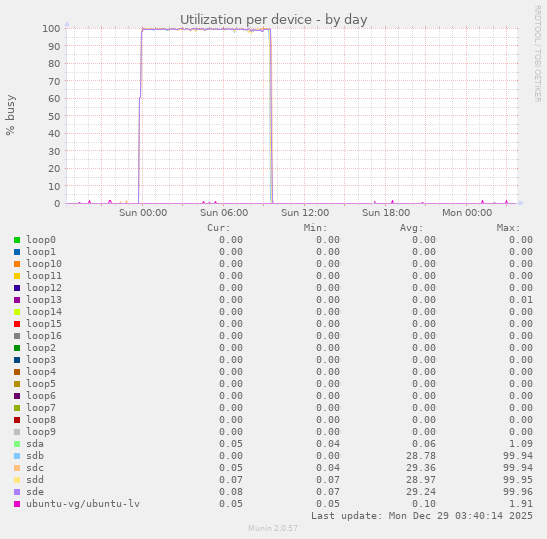Click the Sun 06:00 time axis label
This screenshot has width=547, height=539.
[224, 213]
